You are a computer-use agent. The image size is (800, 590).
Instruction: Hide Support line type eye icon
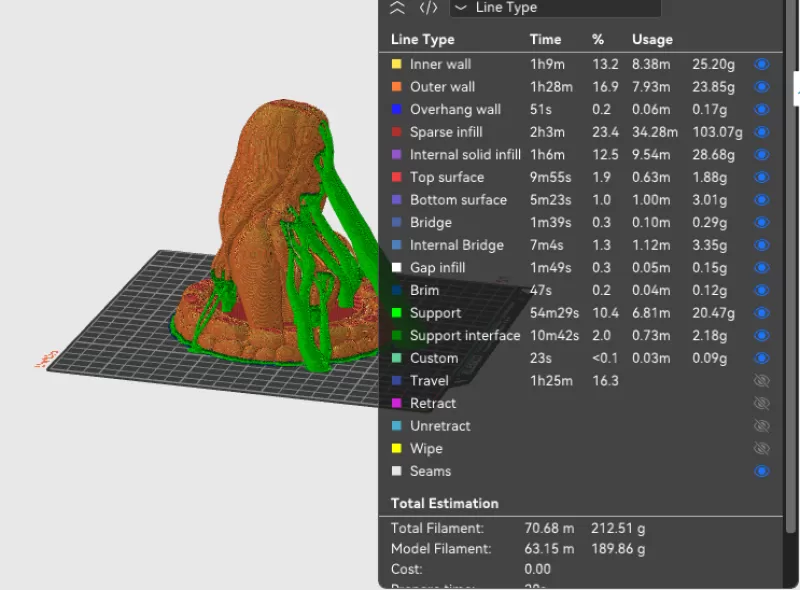point(762,313)
